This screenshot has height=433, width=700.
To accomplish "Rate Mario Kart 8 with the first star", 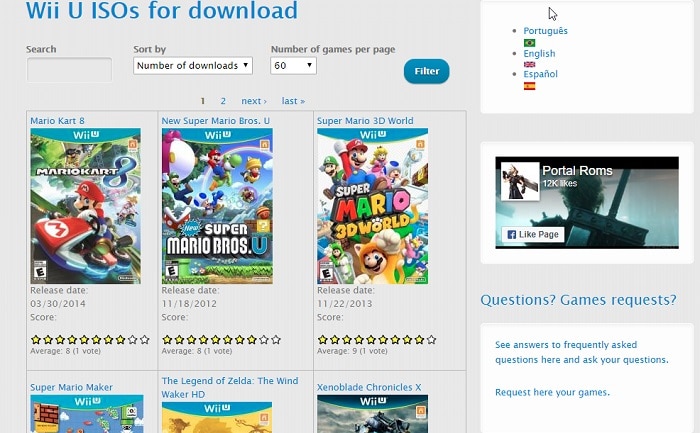I will (x=36, y=340).
